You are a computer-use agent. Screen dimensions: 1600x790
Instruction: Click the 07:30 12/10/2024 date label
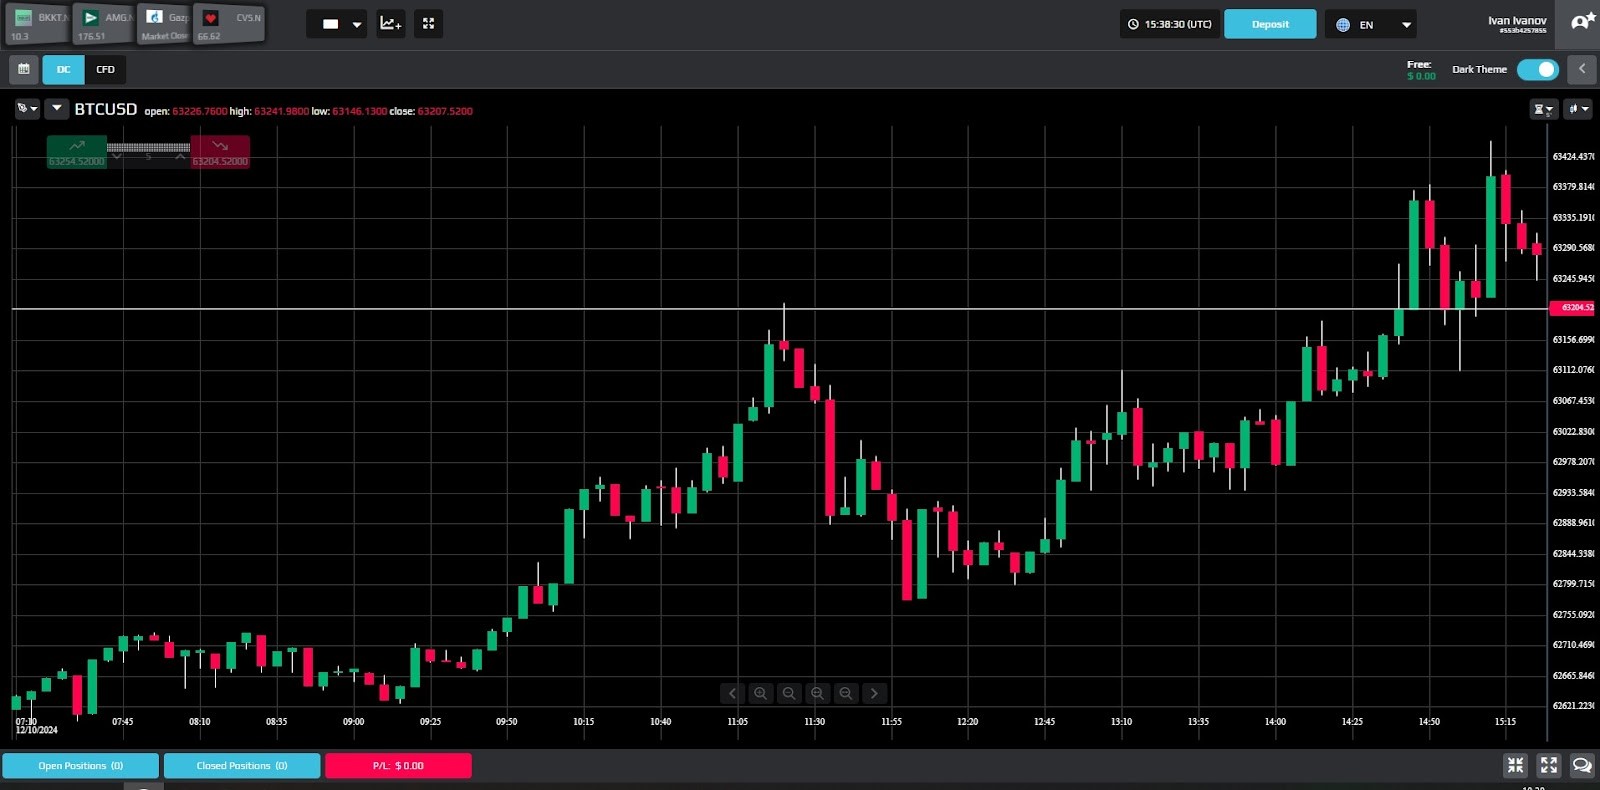point(36,725)
